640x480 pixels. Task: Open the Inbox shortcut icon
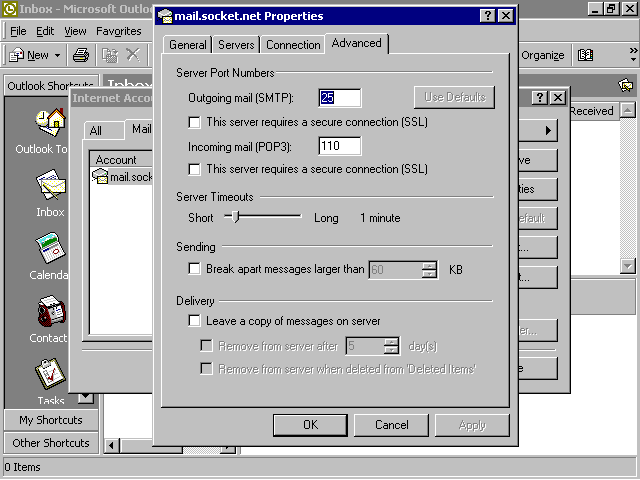[x=50, y=185]
